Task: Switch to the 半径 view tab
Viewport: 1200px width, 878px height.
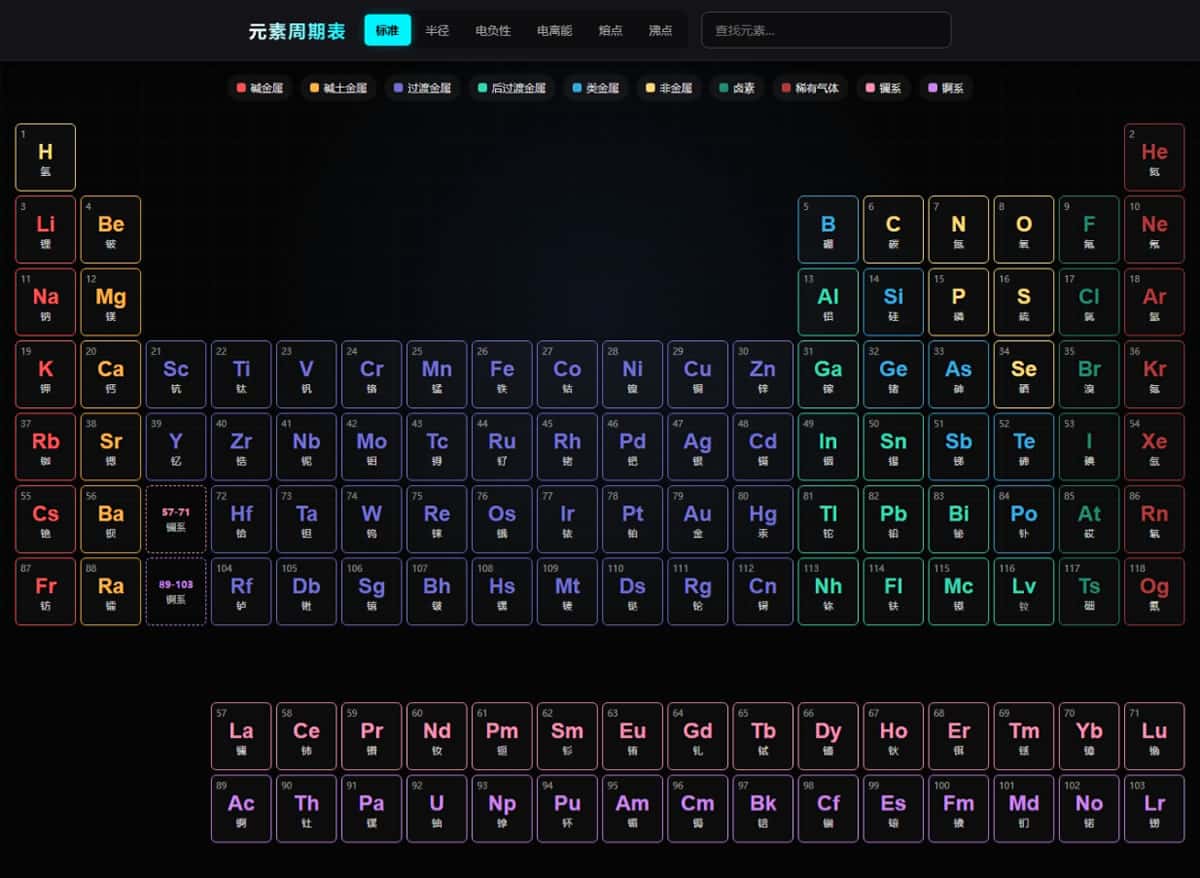Action: 437,30
